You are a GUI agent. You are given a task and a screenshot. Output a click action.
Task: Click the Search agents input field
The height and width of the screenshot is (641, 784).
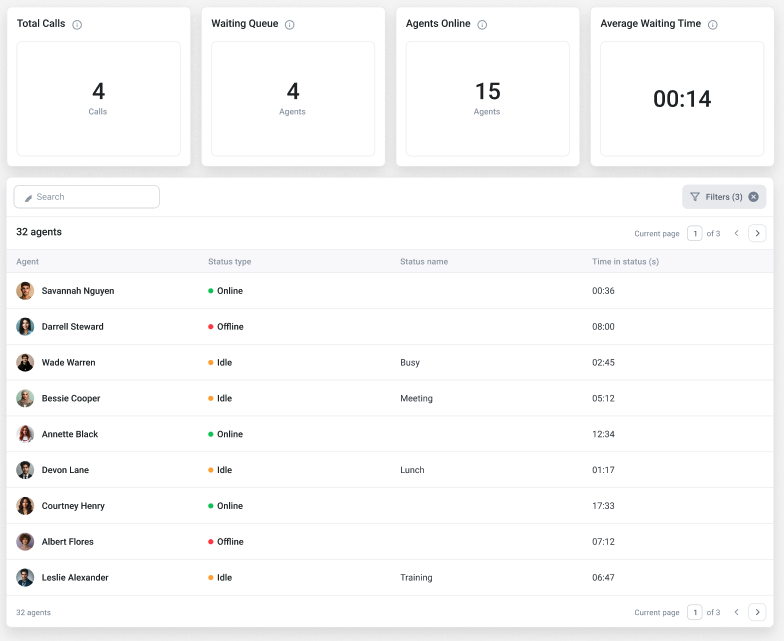click(x=87, y=197)
